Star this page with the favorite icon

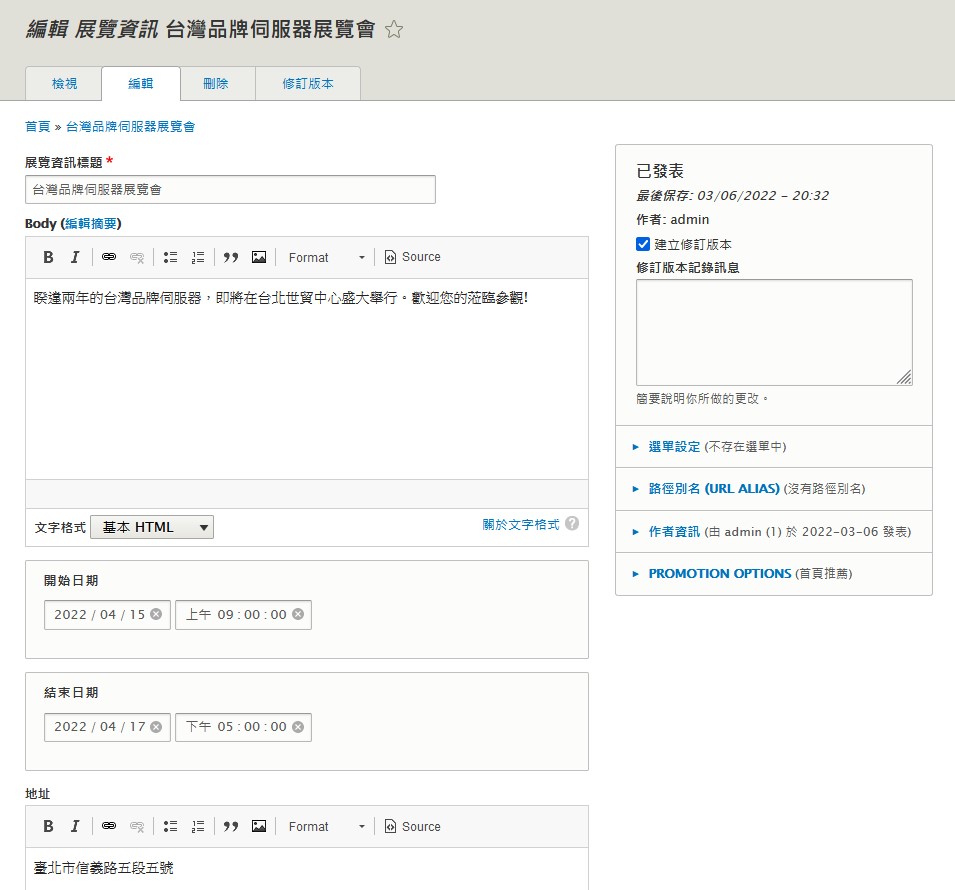point(394,30)
